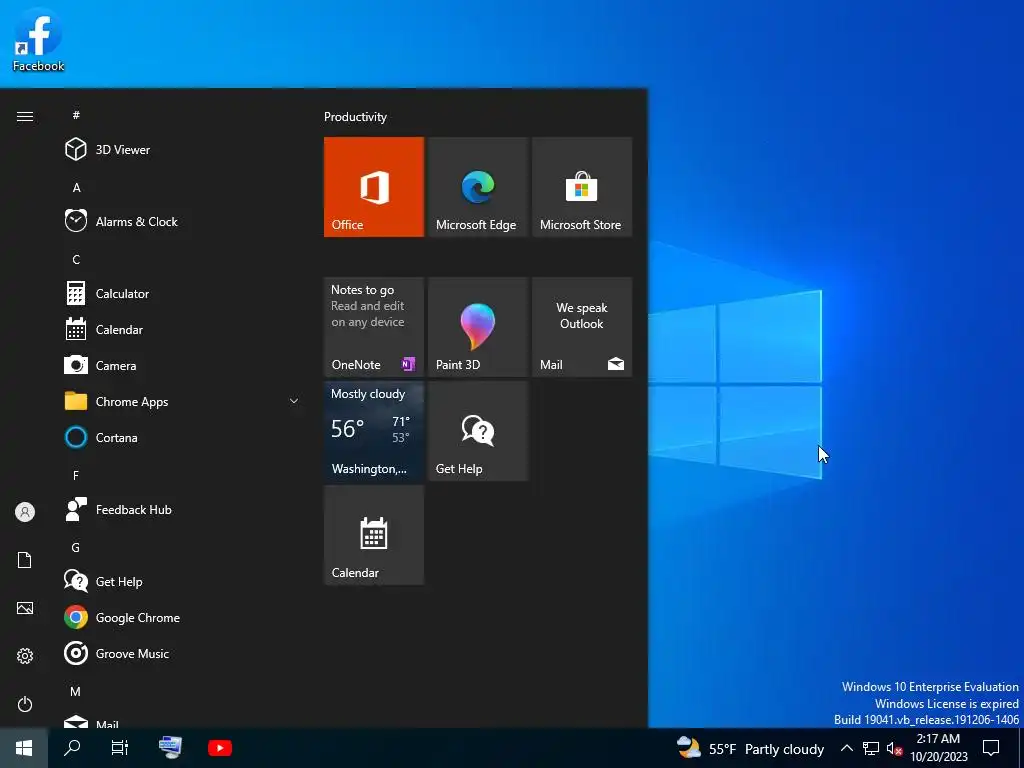This screenshot has width=1024, height=768.
Task: Open Task View on the taskbar
Action: [x=120, y=748]
